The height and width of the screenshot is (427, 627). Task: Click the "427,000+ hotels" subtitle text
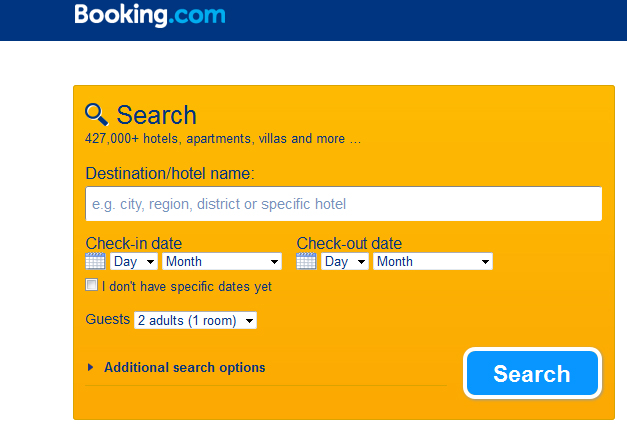(223, 139)
